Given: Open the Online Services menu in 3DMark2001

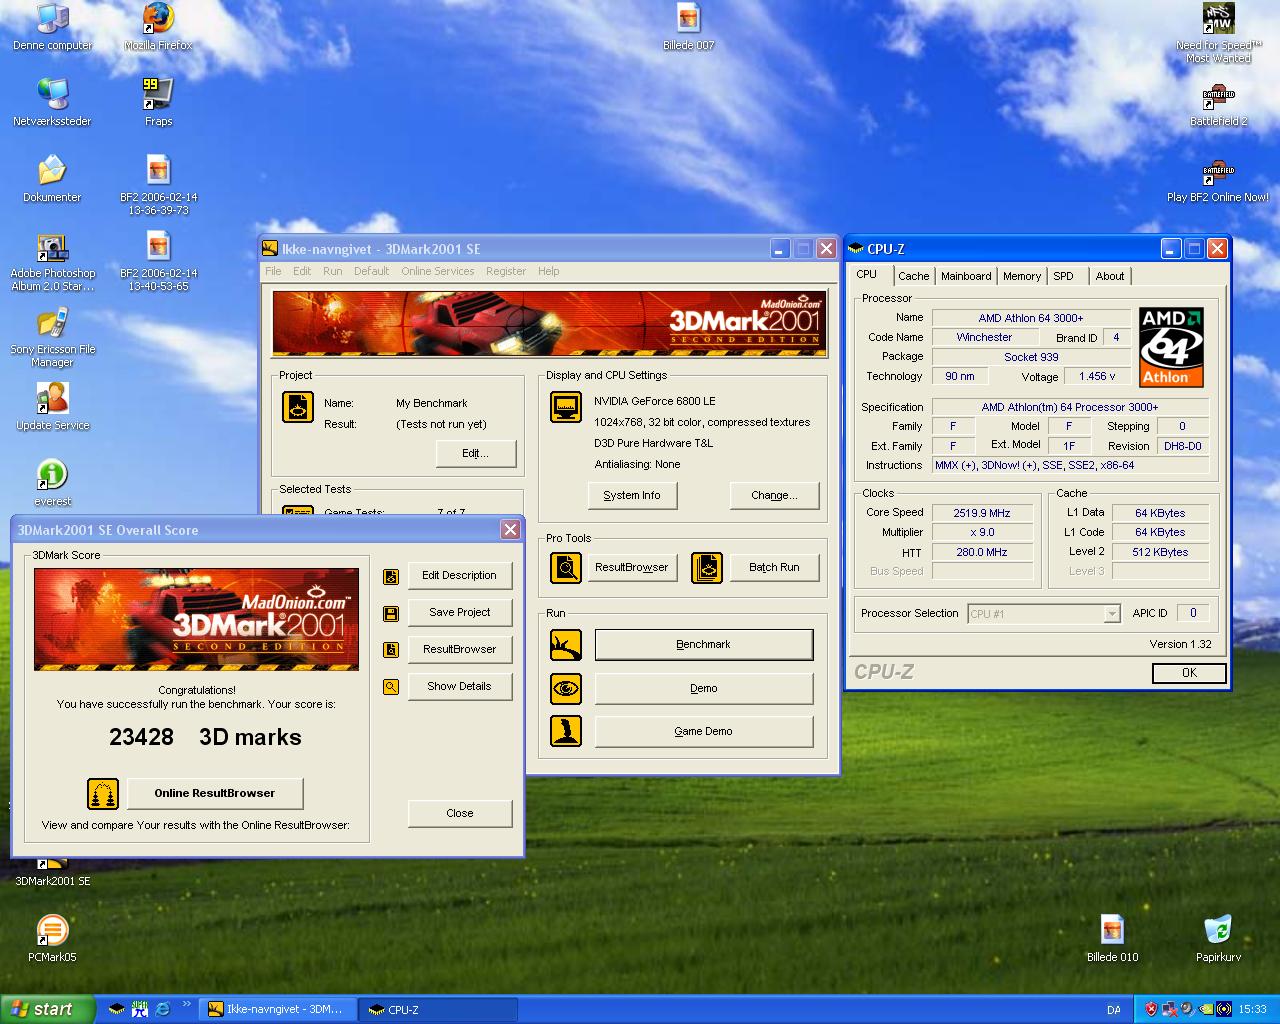Looking at the screenshot, I should (438, 271).
